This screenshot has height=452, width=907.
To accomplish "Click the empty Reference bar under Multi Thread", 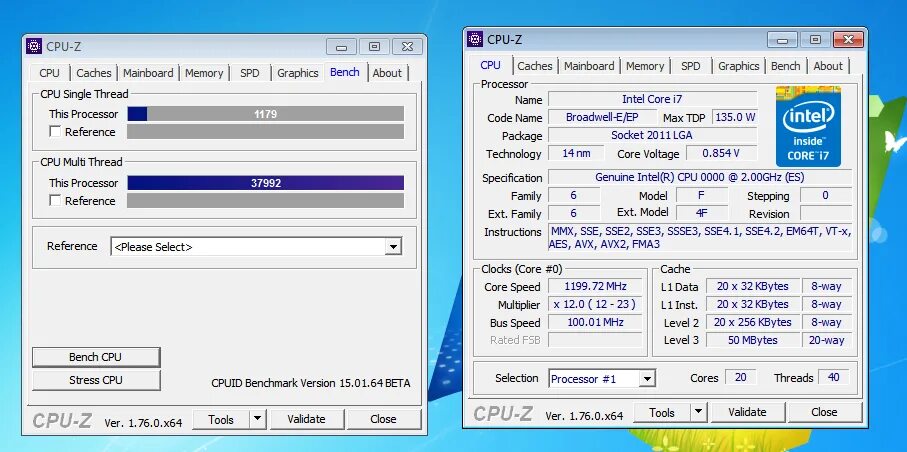I will pyautogui.click(x=266, y=201).
